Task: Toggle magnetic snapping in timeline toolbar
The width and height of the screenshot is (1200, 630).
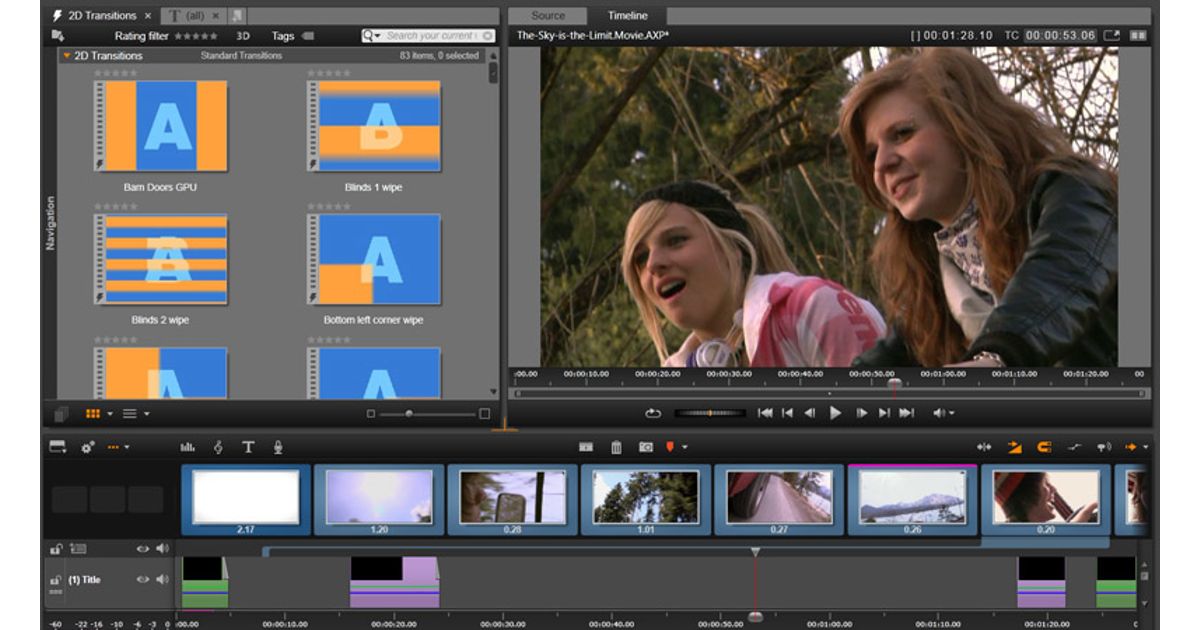Action: click(1044, 447)
